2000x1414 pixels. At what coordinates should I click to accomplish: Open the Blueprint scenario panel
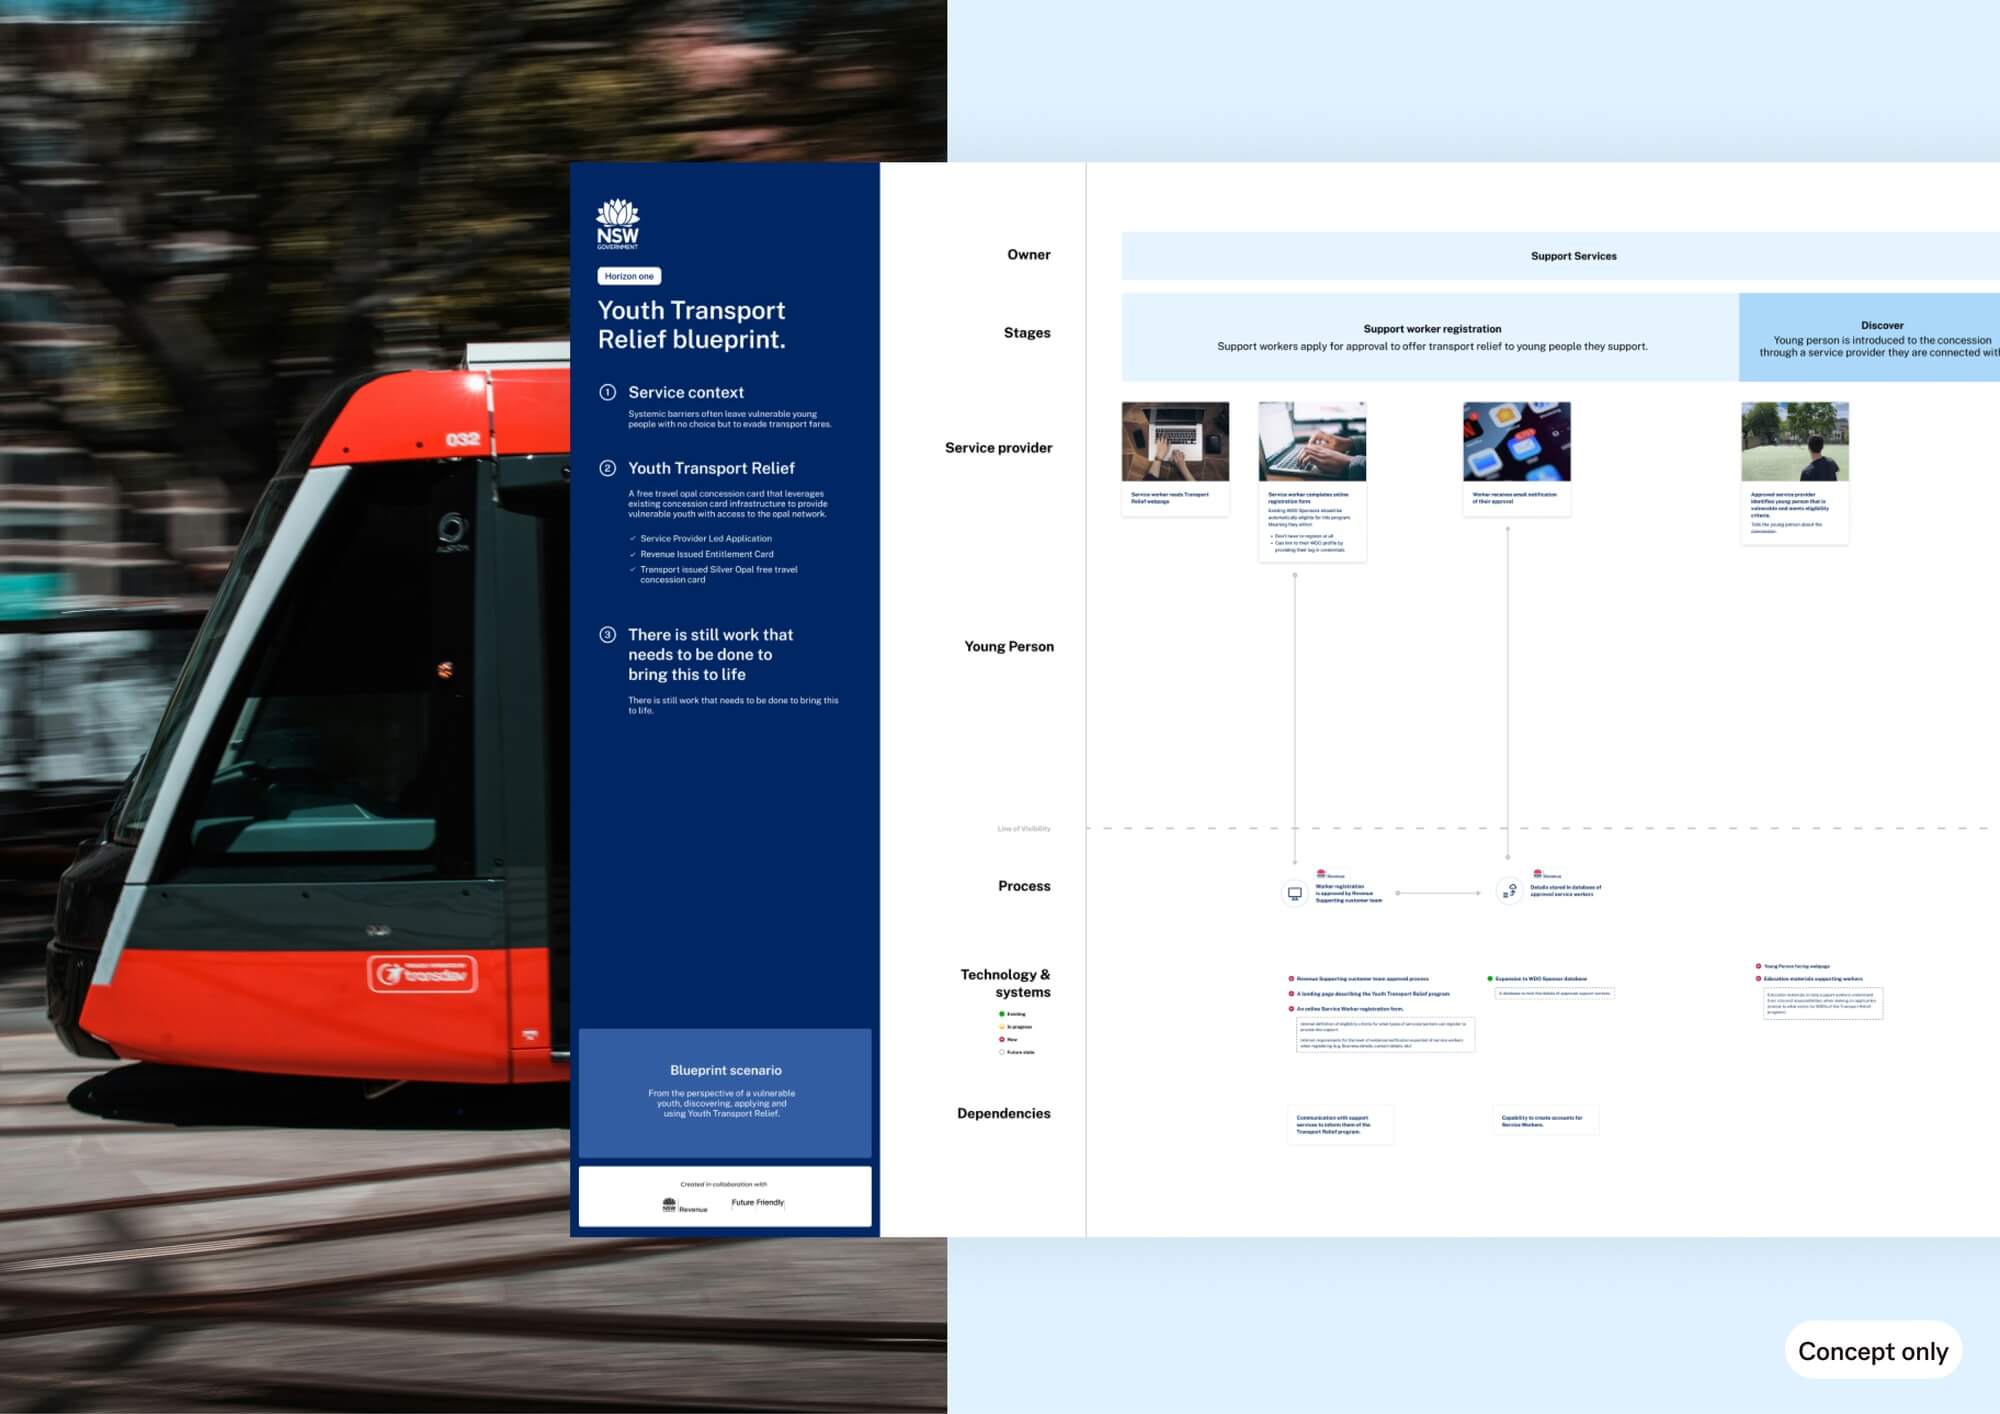(x=725, y=1093)
